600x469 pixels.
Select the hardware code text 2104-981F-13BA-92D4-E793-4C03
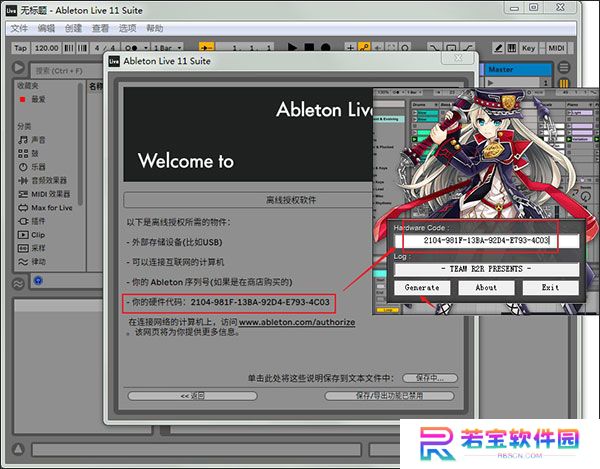(x=260, y=302)
